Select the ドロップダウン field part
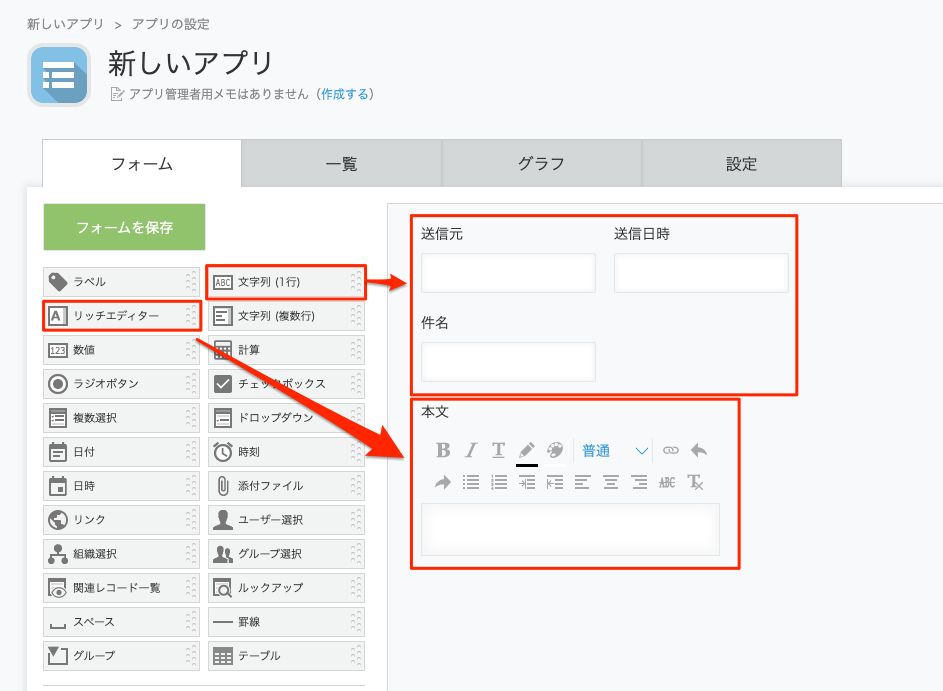Screen dimensions: 943x691 point(286,418)
